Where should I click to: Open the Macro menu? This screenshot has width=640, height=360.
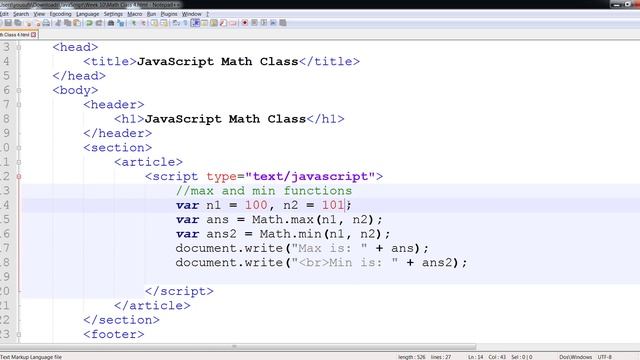coord(135,14)
